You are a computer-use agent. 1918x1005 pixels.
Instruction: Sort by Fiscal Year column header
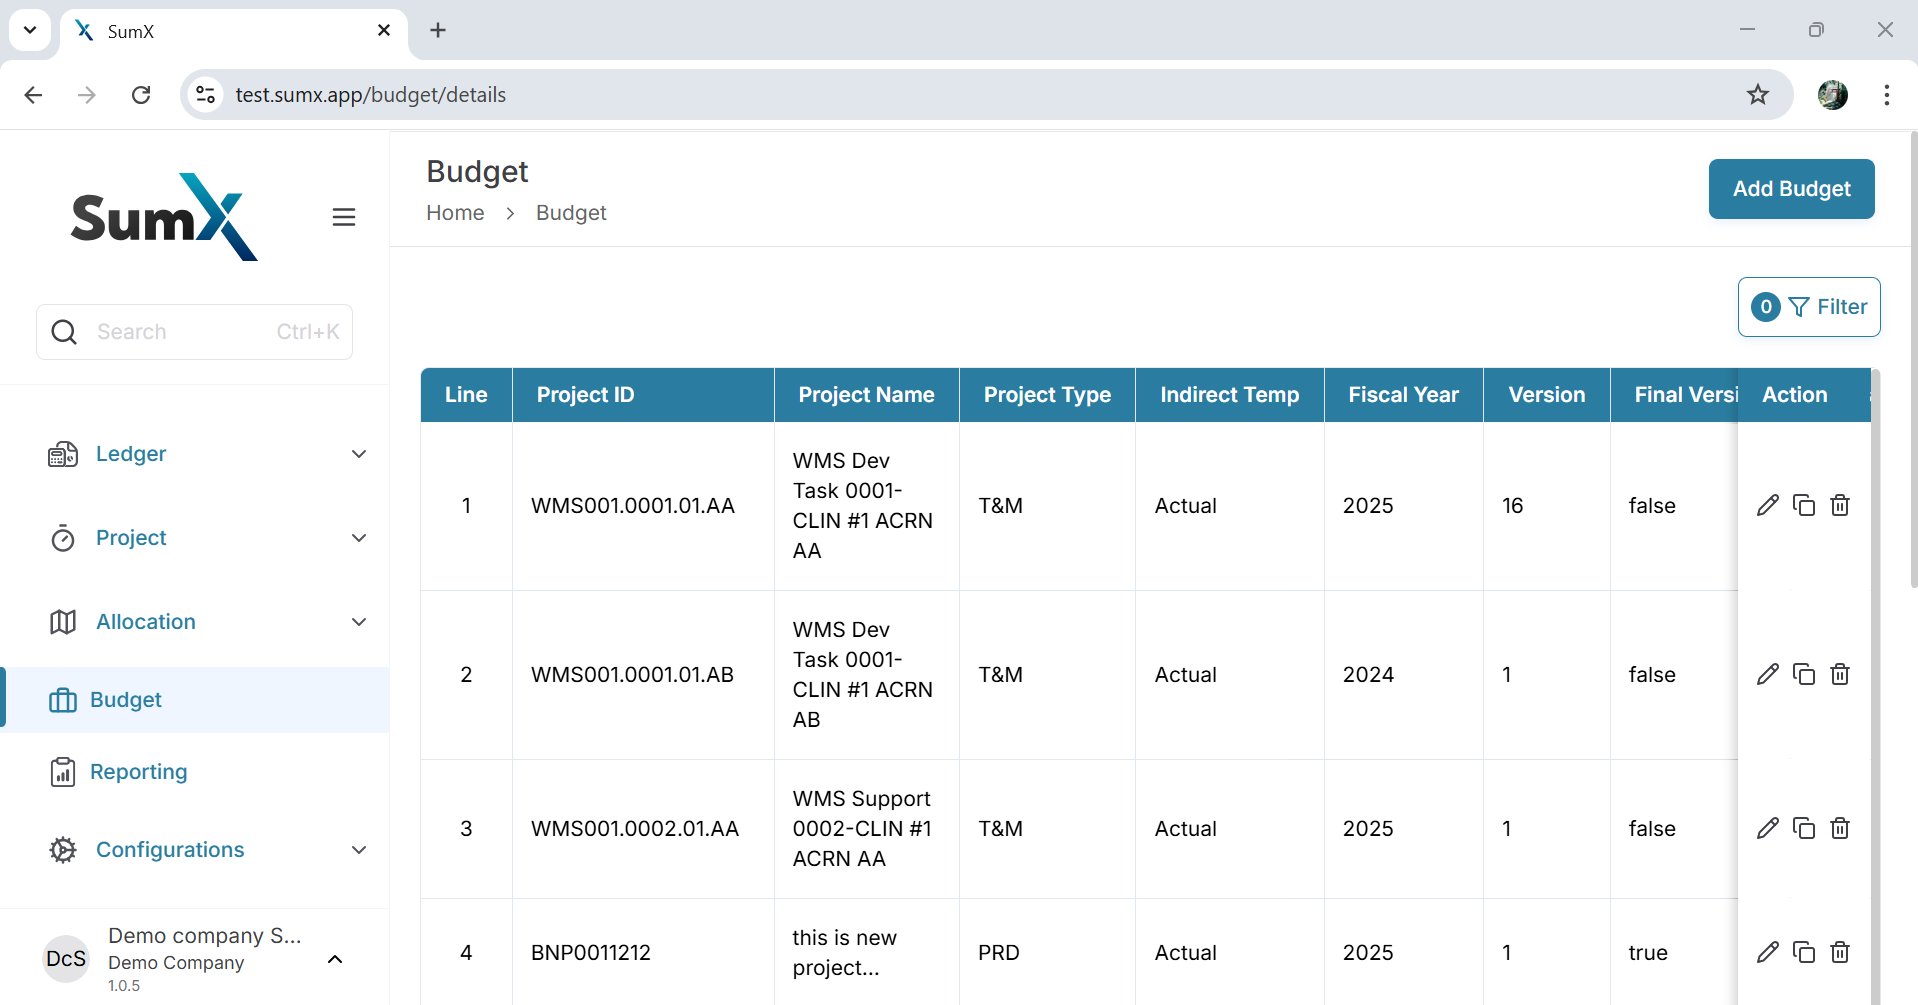1403,395
